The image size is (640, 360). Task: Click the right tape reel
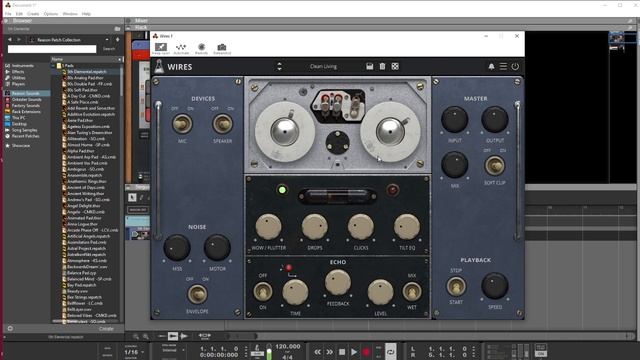tap(390, 132)
